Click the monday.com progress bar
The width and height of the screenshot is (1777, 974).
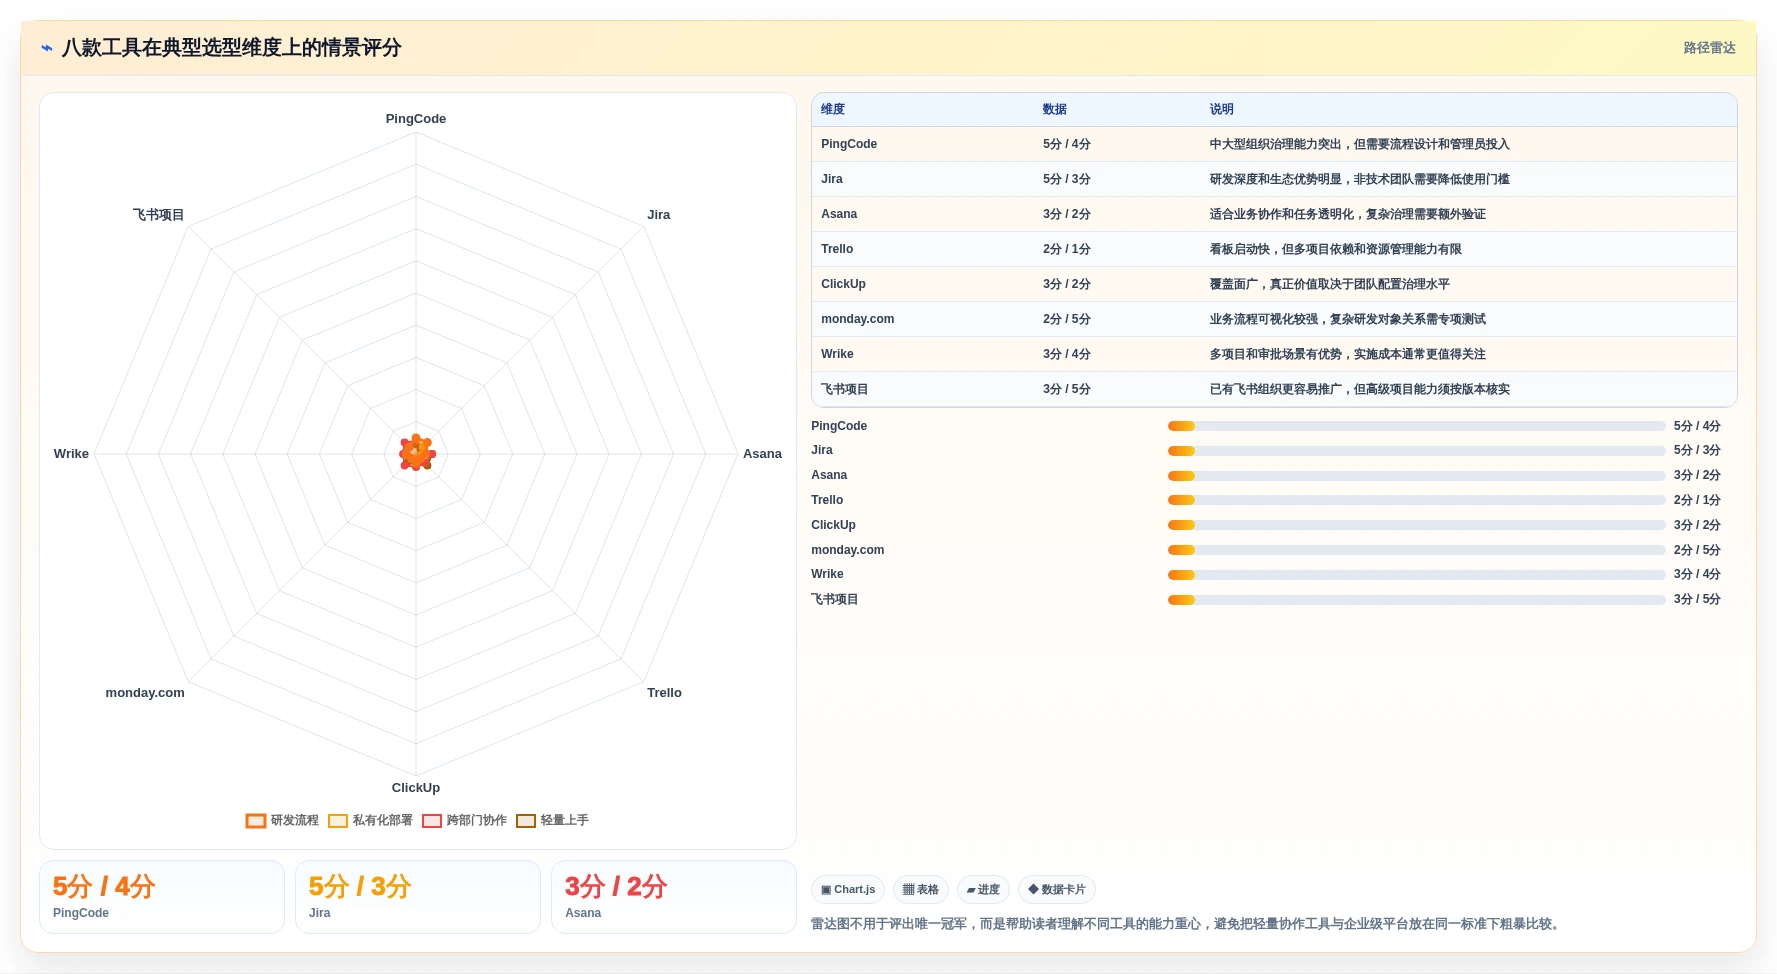[x=1417, y=550]
